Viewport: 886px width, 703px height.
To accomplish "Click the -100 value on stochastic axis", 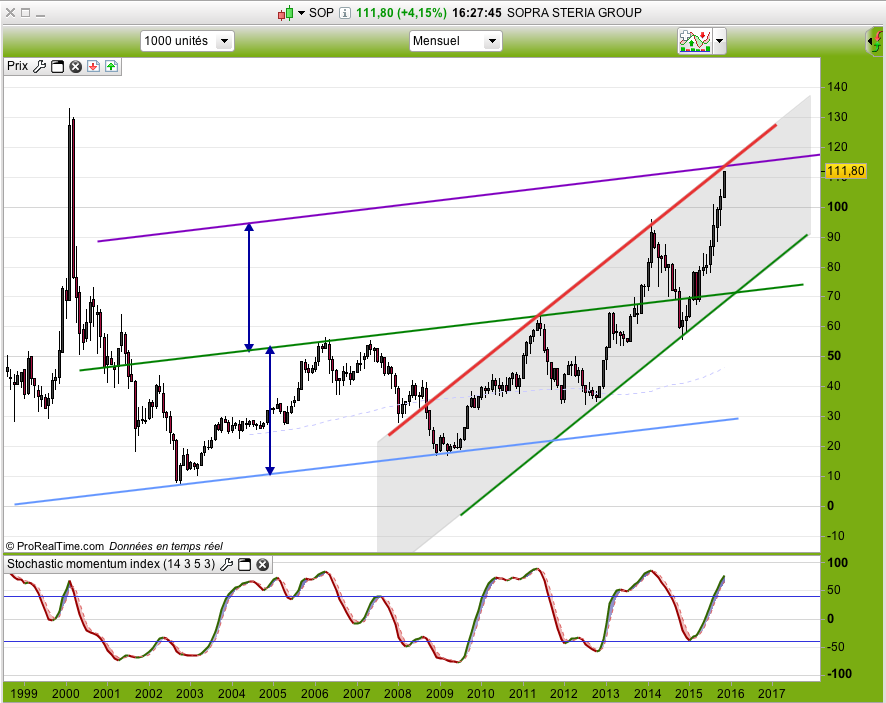I will tap(839, 673).
